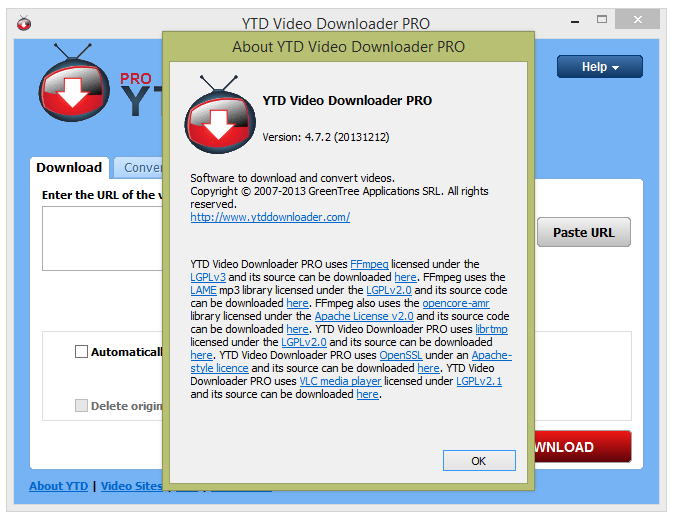Click the YTD app icon in title bar
The image size is (675, 520).
(24, 23)
